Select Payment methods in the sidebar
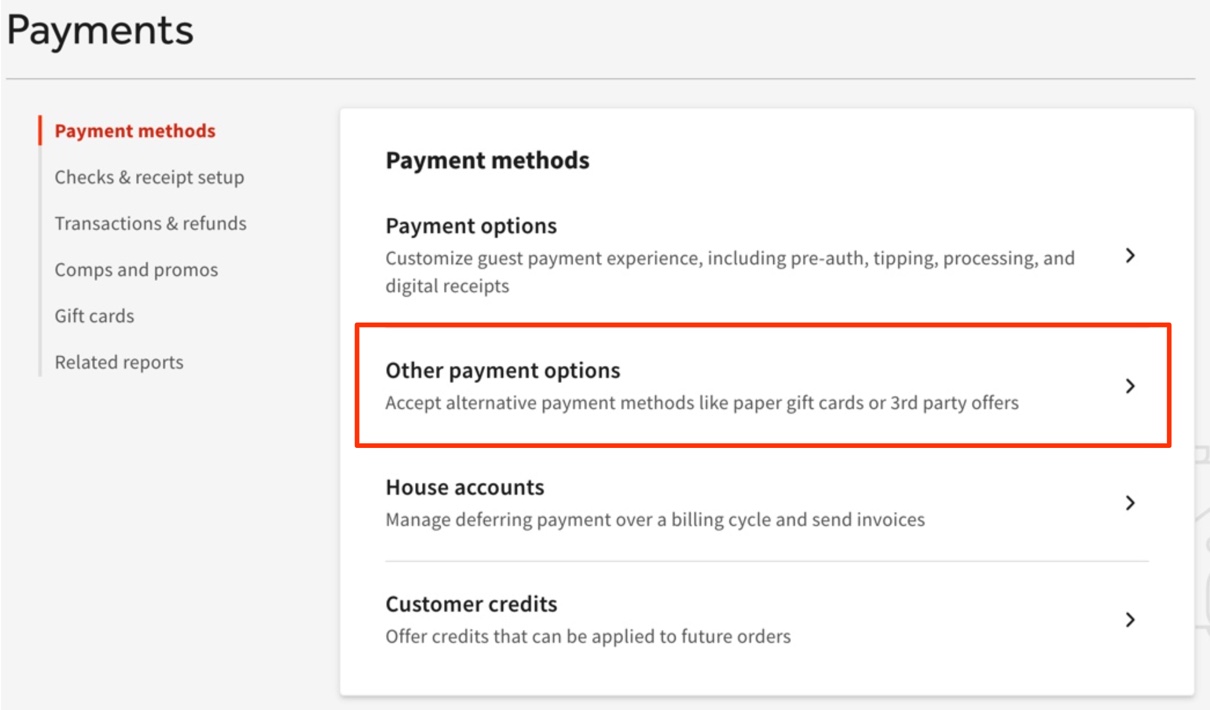The width and height of the screenshot is (1210, 710). pyautogui.click(x=134, y=130)
